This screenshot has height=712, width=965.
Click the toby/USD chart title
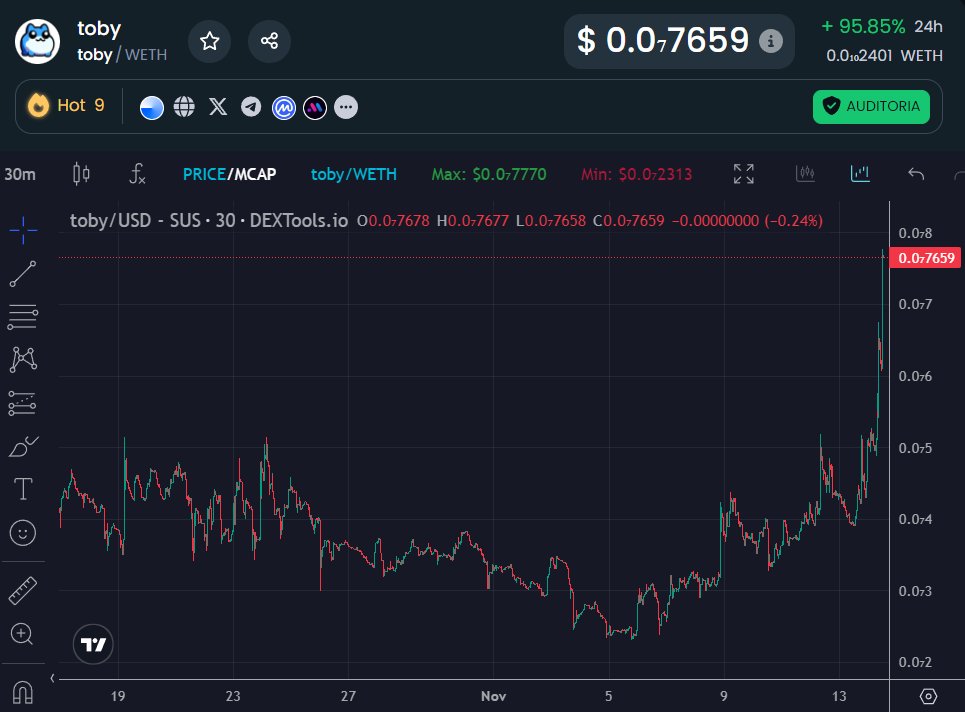coord(209,220)
